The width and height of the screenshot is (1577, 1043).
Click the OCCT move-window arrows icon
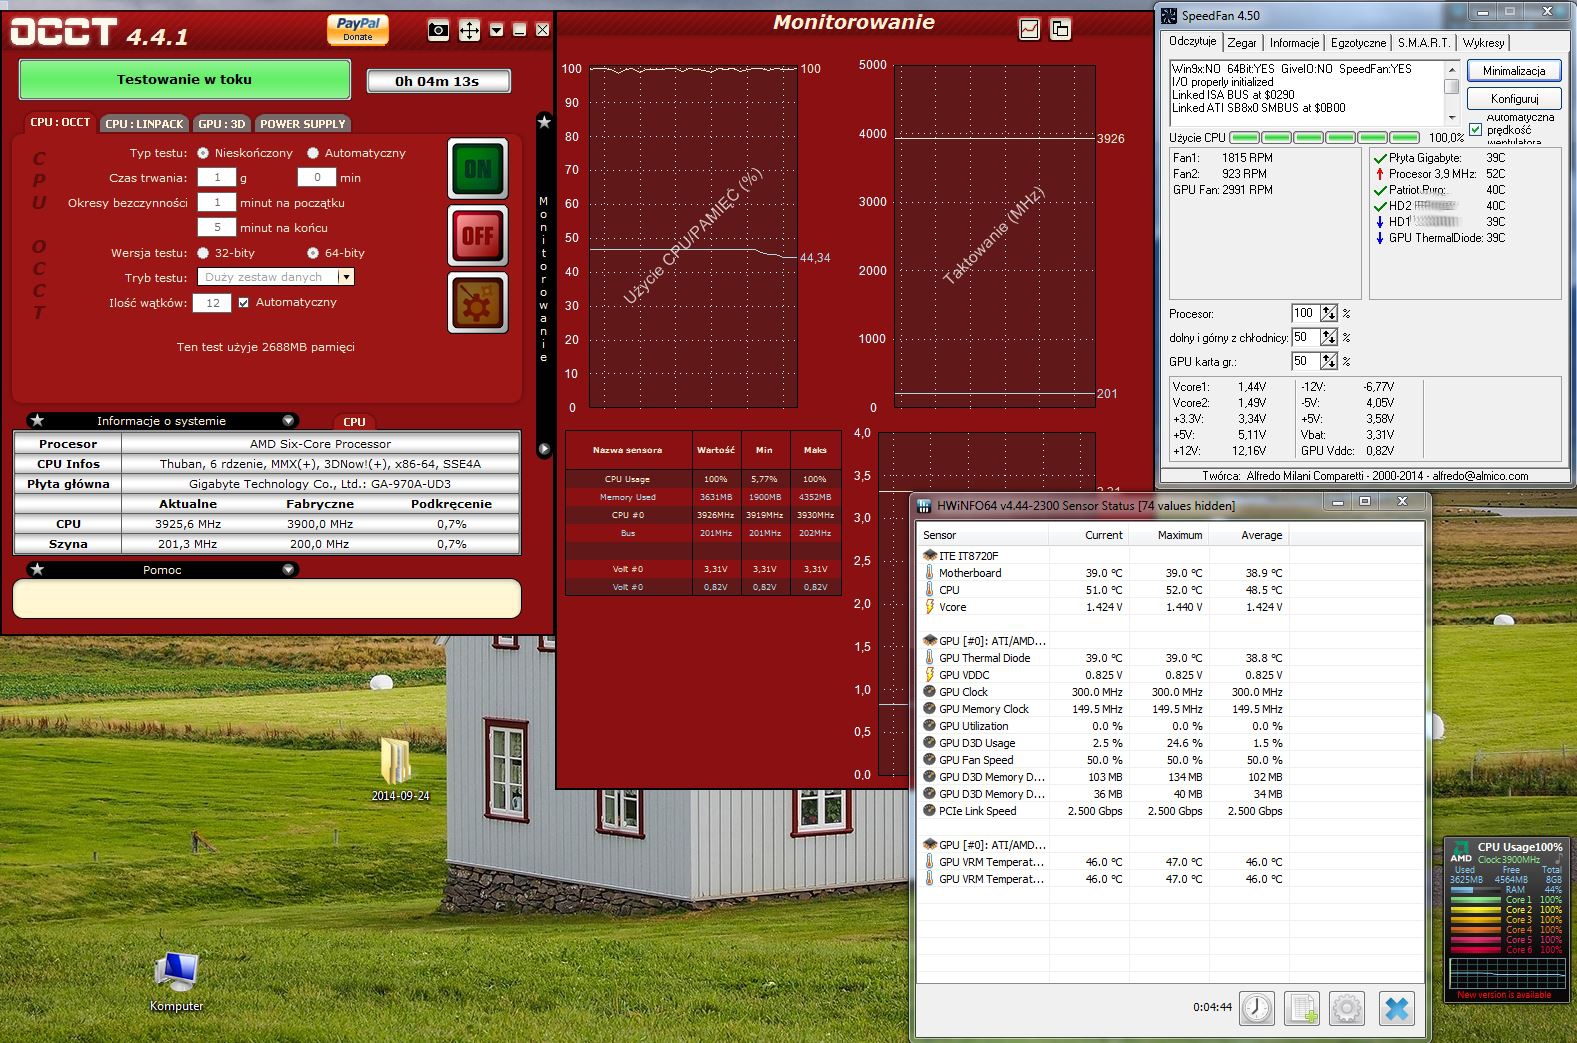point(469,30)
